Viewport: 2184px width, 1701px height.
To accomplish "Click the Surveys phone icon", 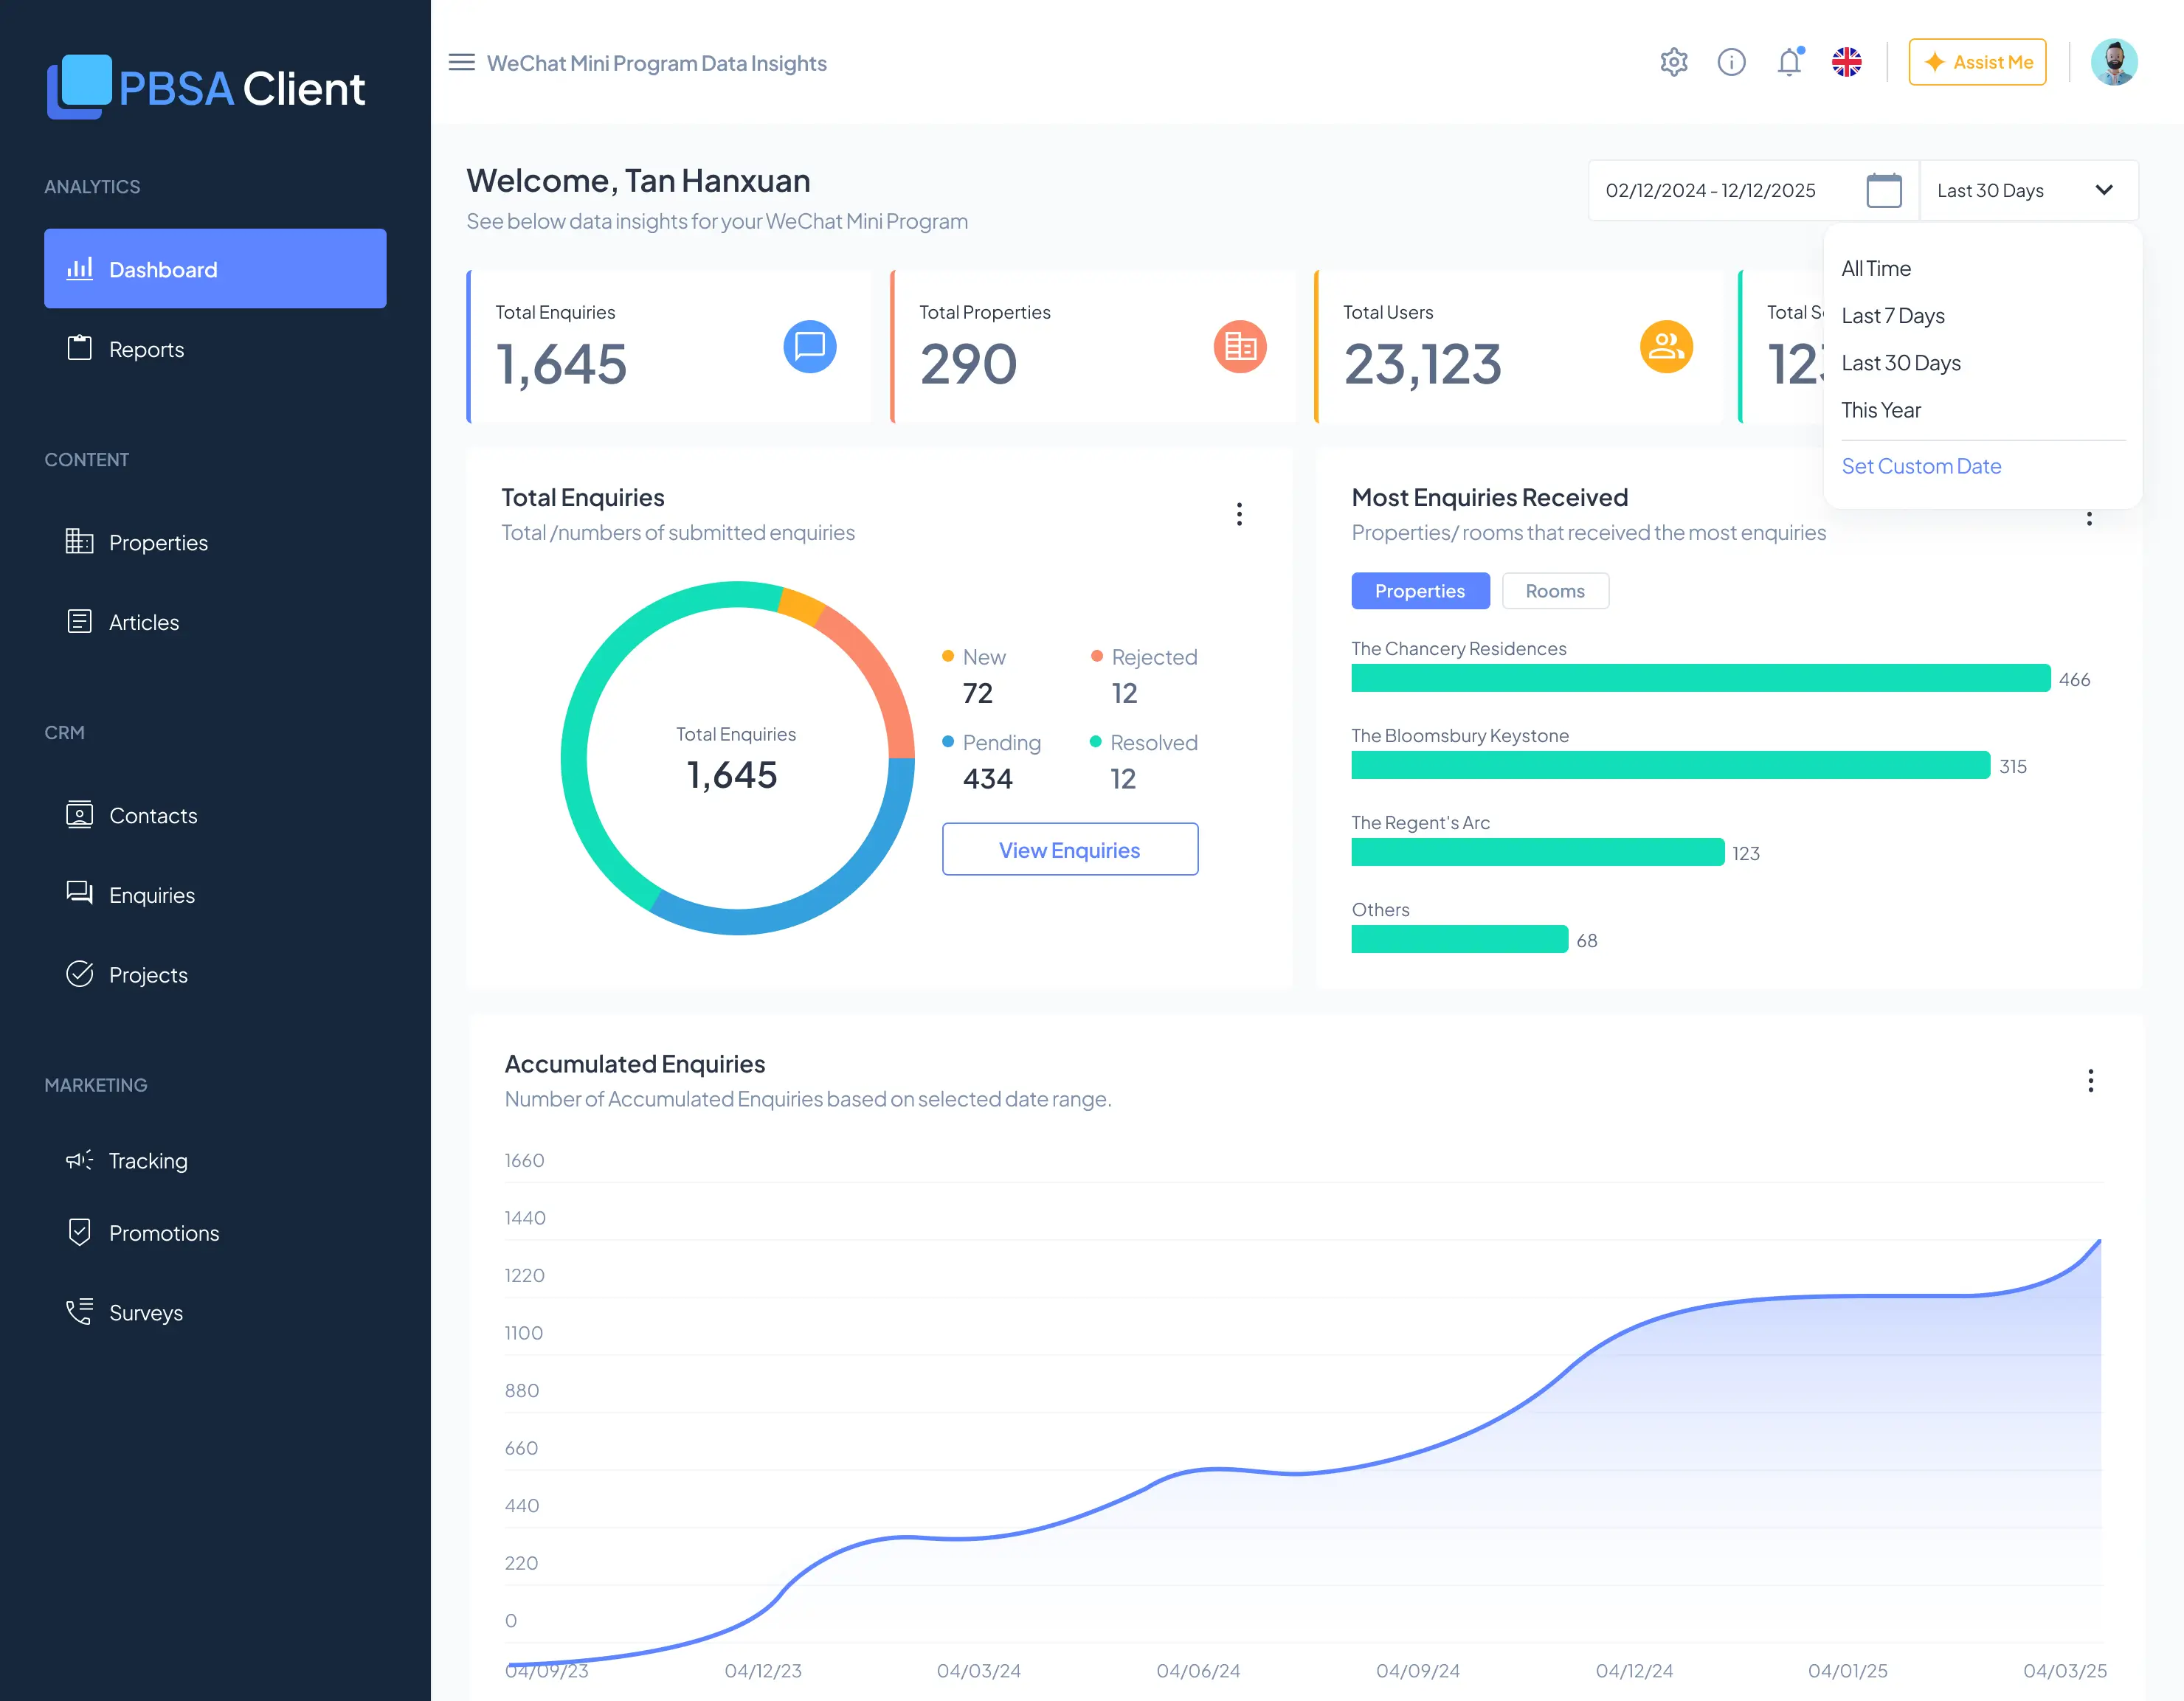I will pos(79,1311).
